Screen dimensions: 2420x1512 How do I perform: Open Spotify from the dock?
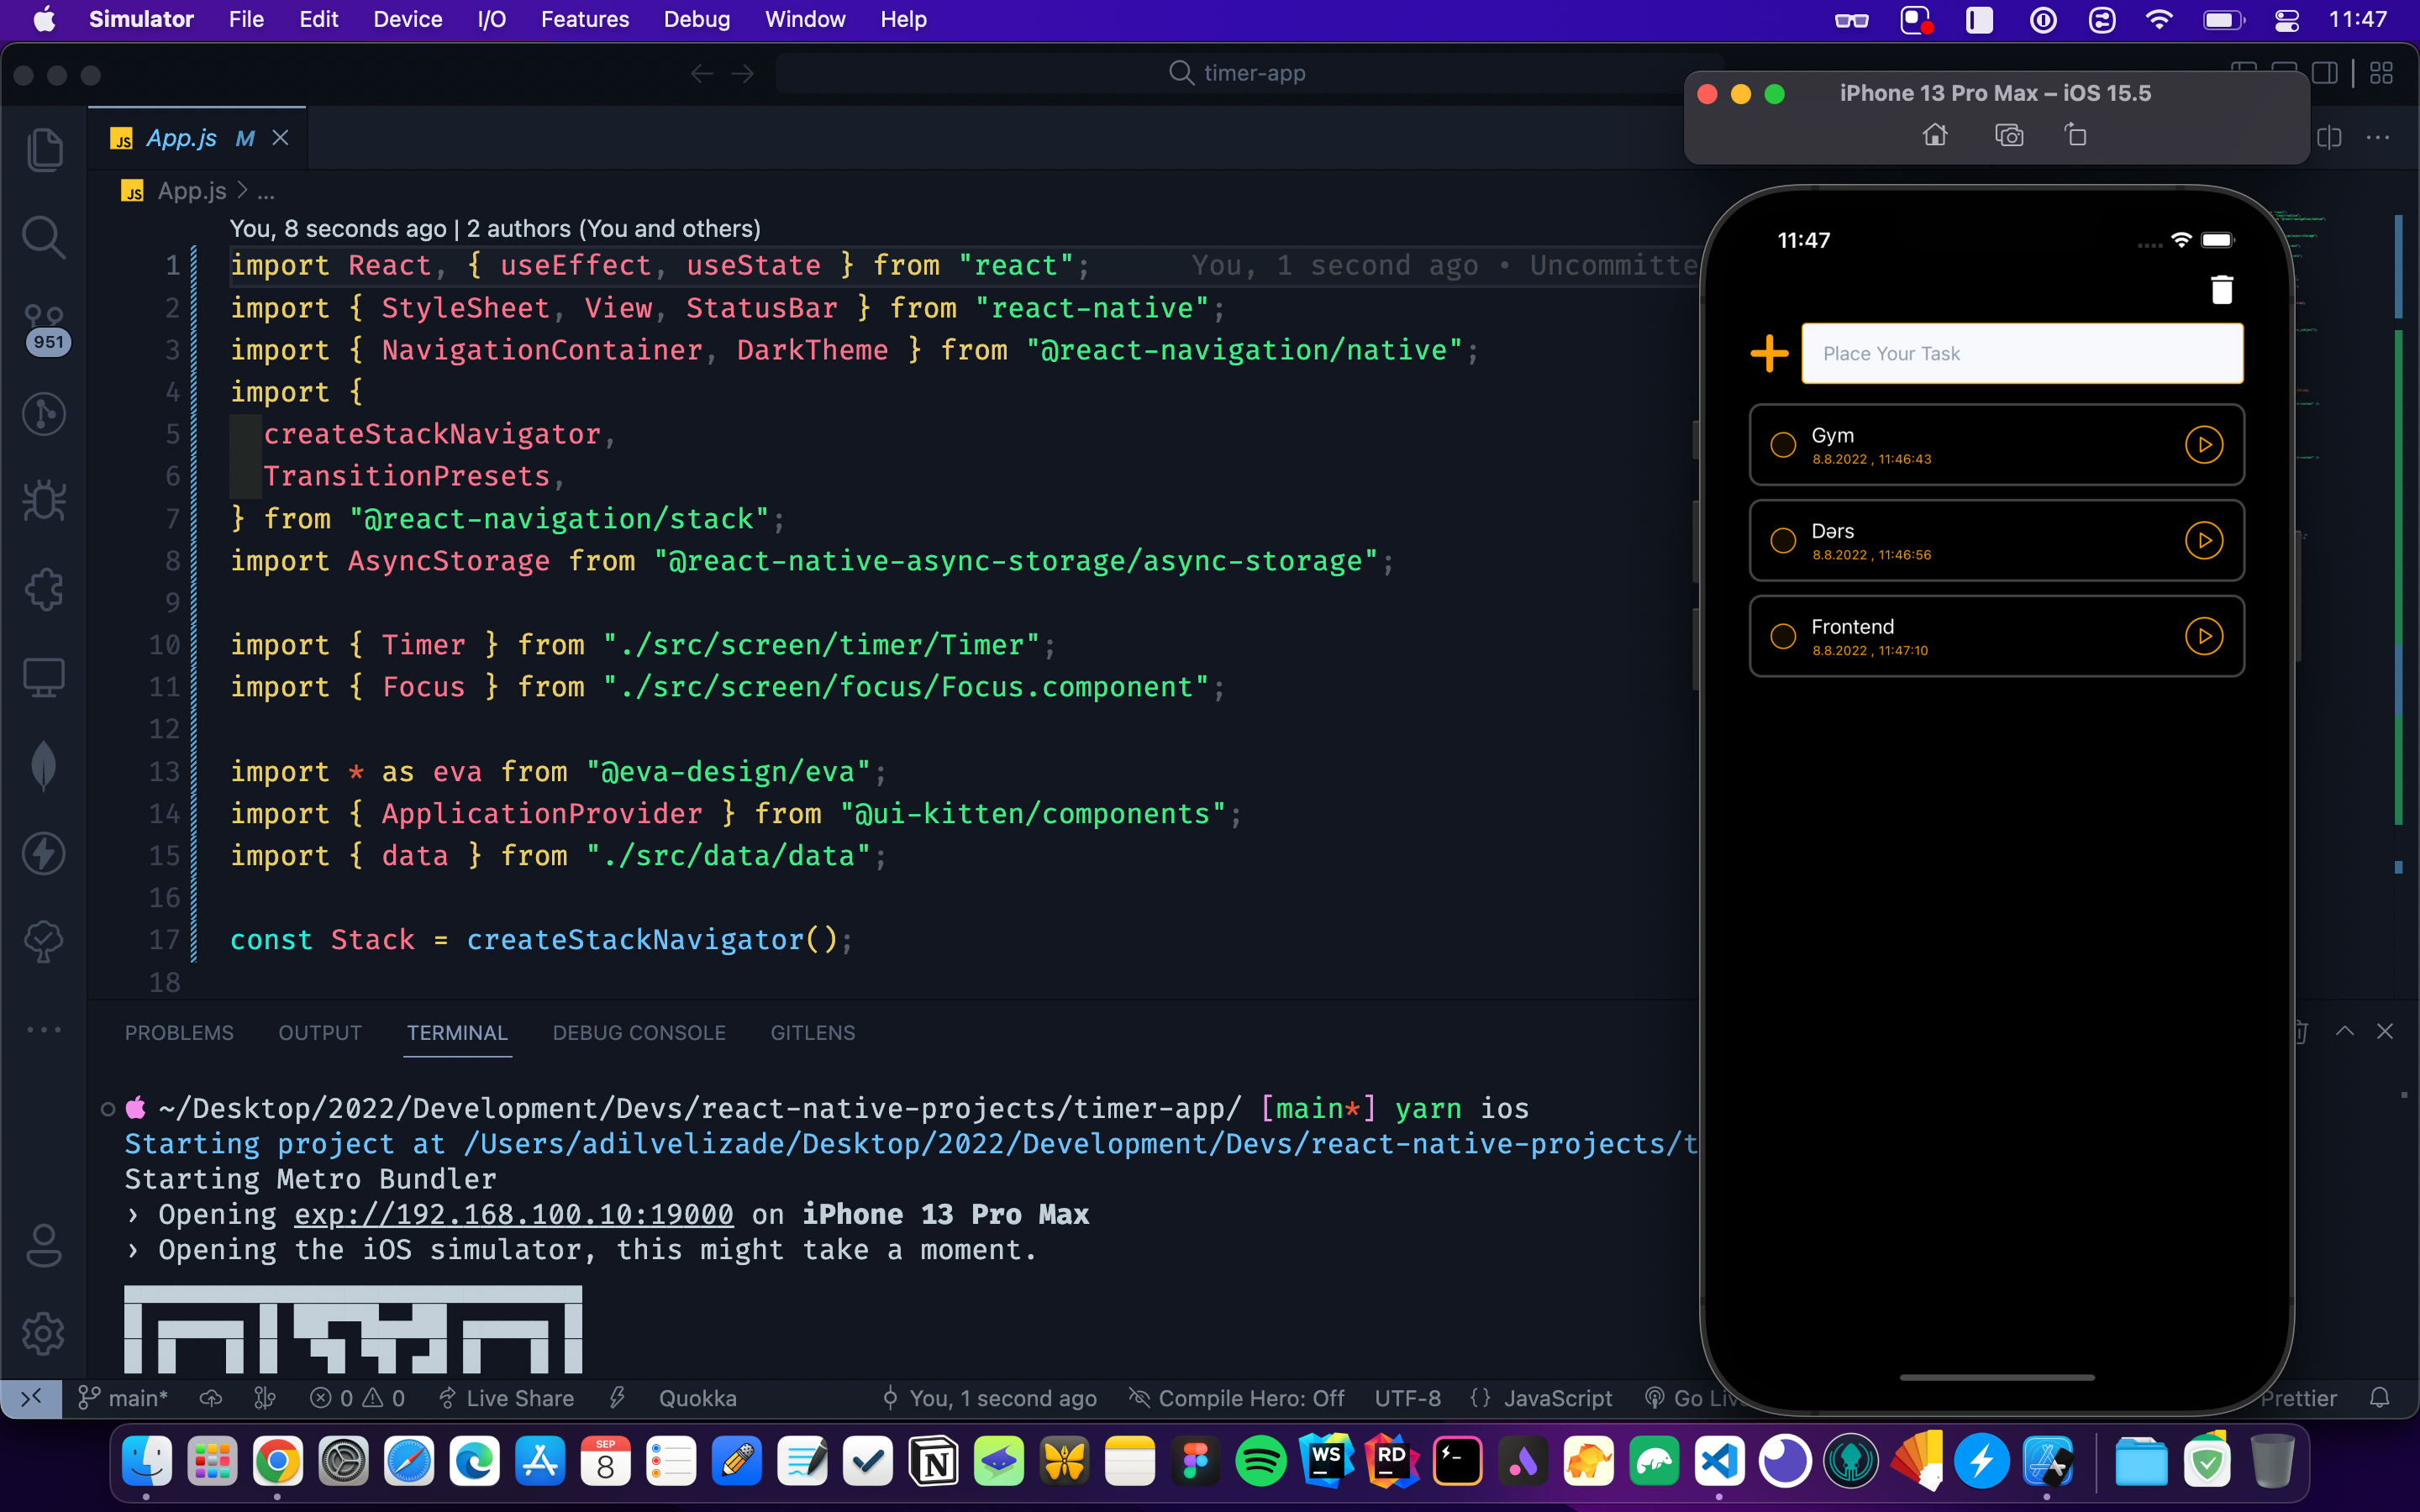1260,1462
